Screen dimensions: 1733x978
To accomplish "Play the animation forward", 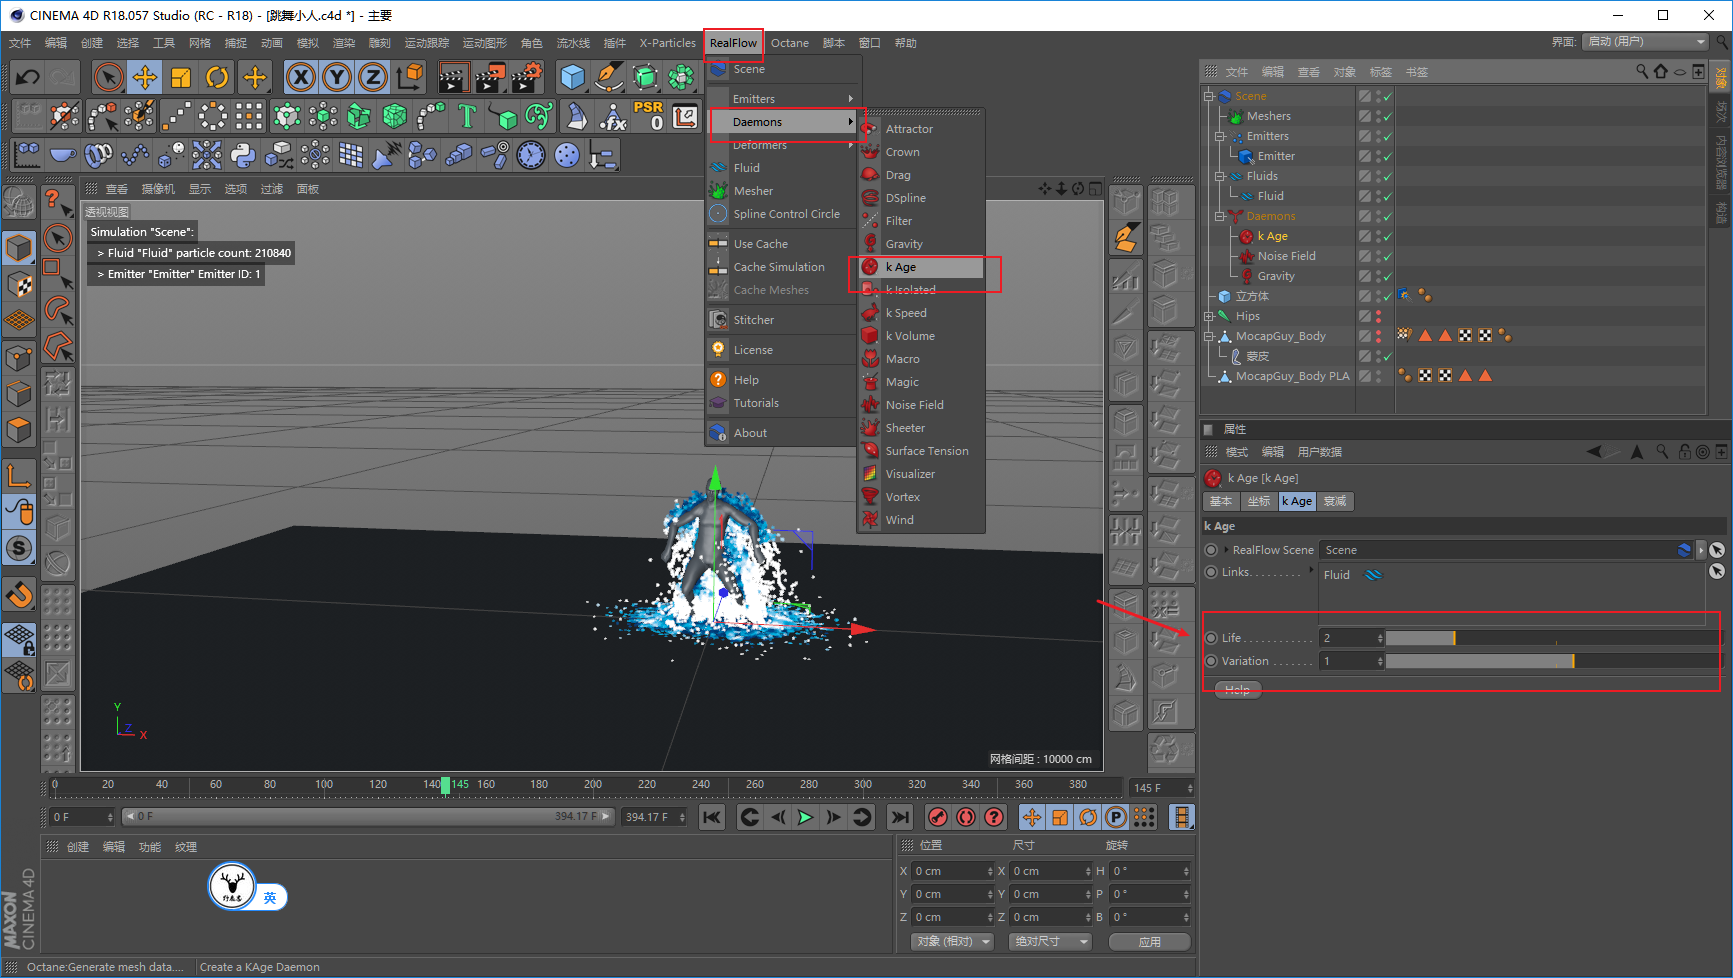I will pos(805,817).
